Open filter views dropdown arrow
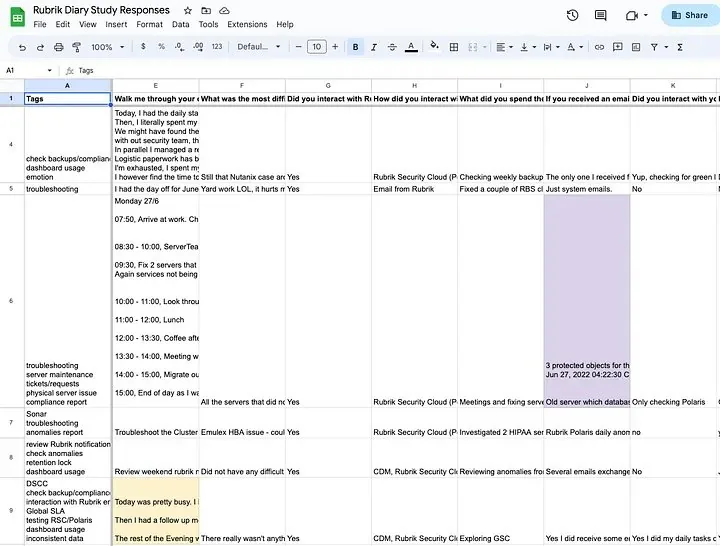 click(666, 47)
